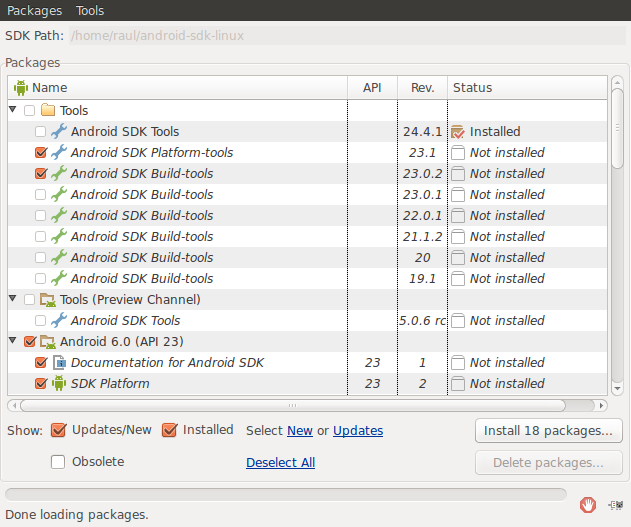The width and height of the screenshot is (631, 527).
Task: Click wrench icon for Build-tools 23.0.2
Action: tap(59, 173)
